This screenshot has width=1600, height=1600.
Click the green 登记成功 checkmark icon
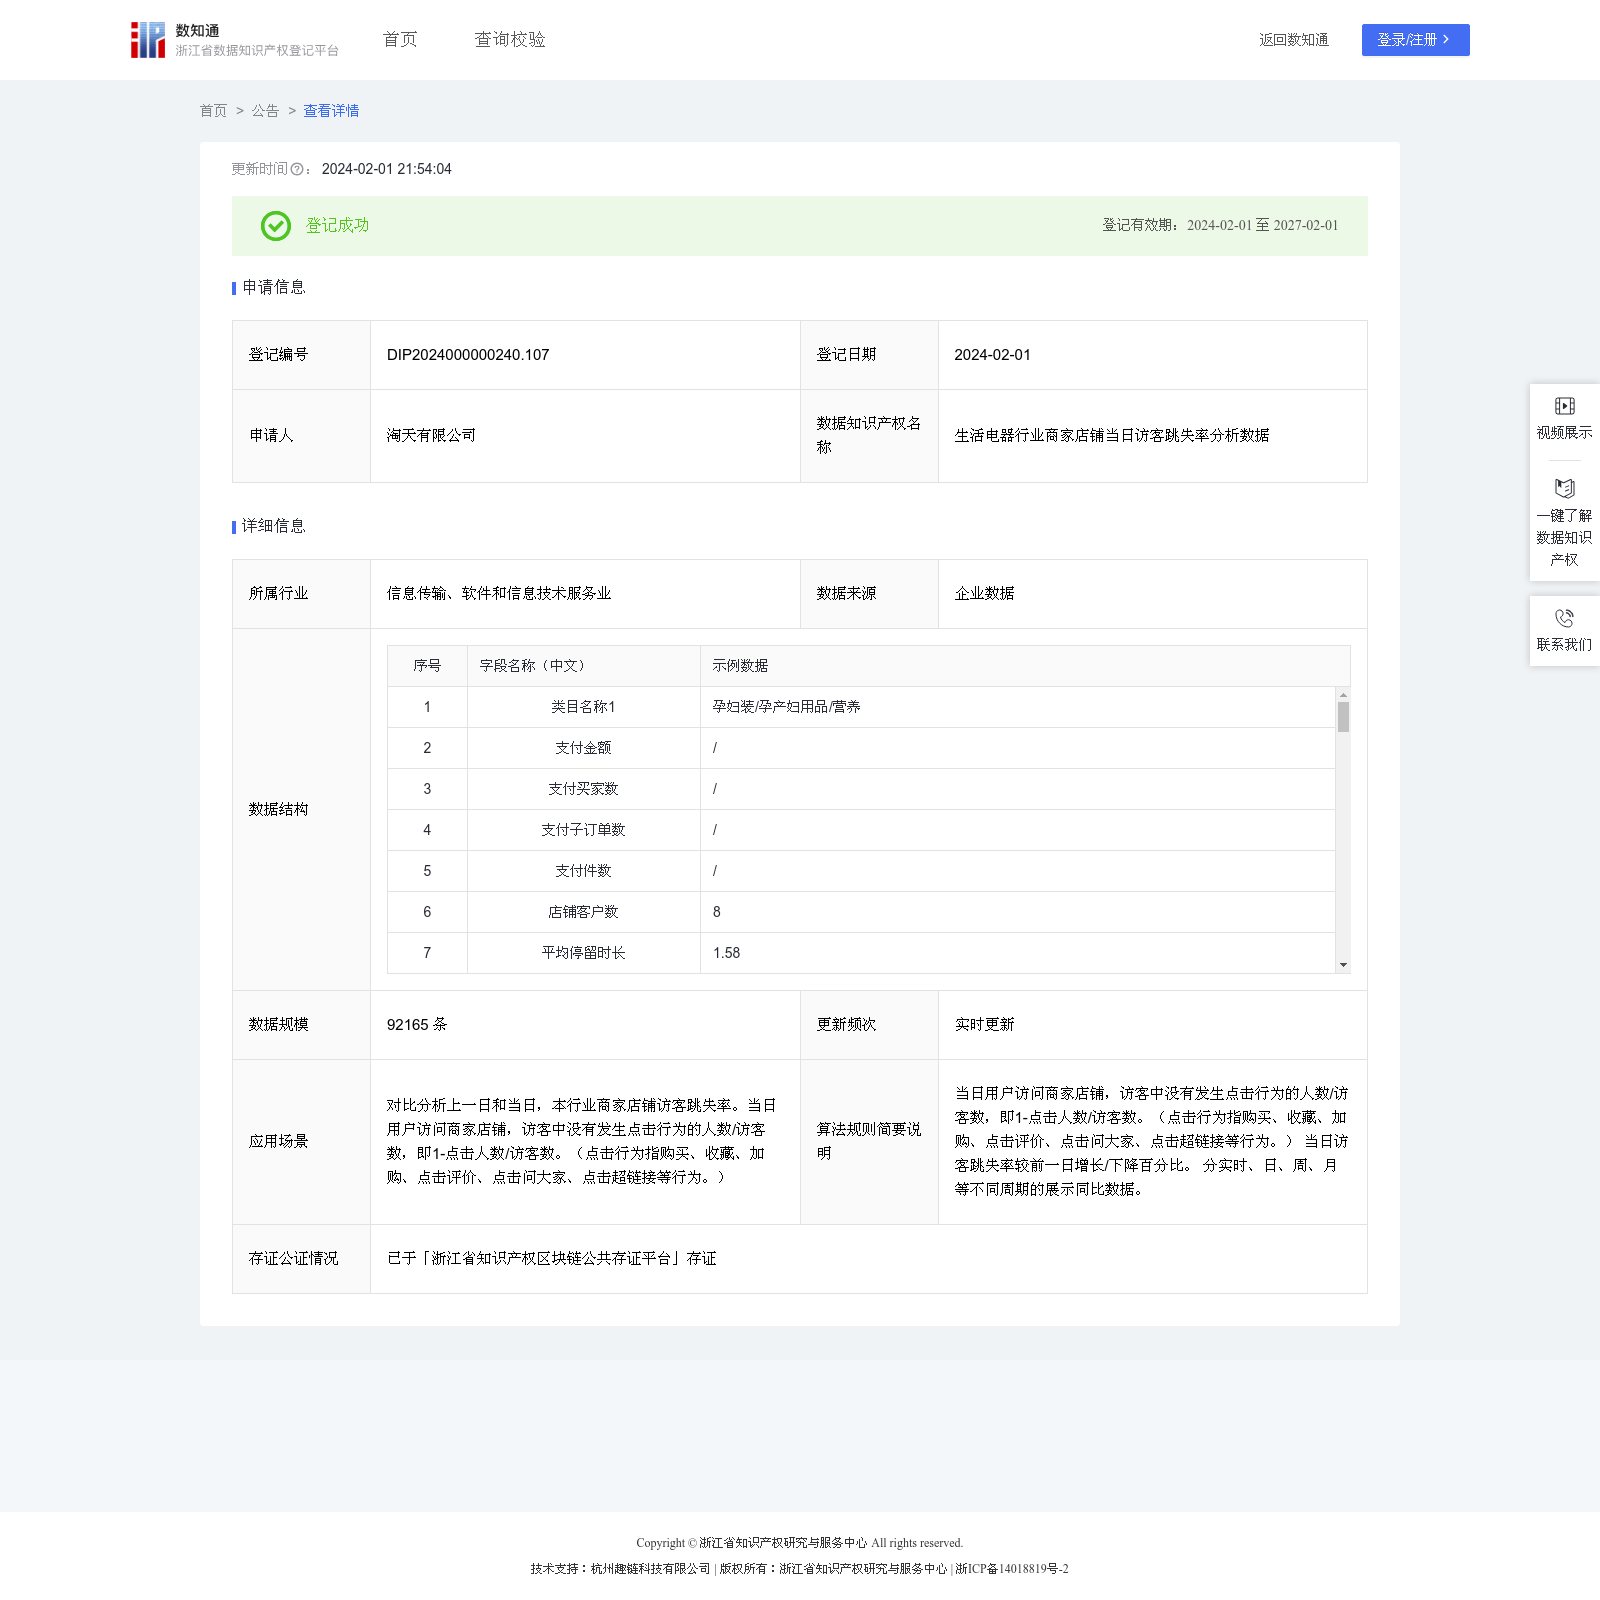pyautogui.click(x=276, y=226)
